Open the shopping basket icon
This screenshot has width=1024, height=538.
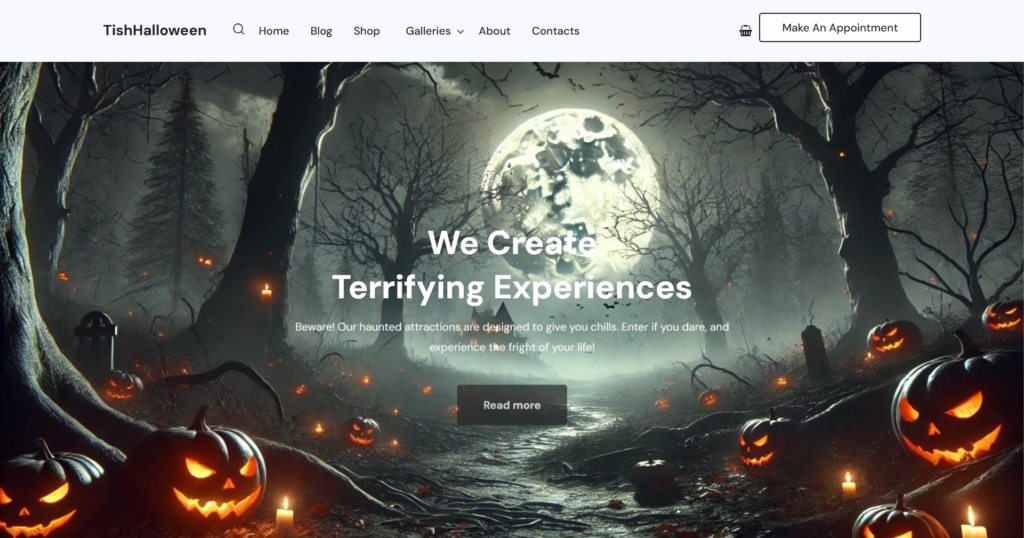pos(745,31)
